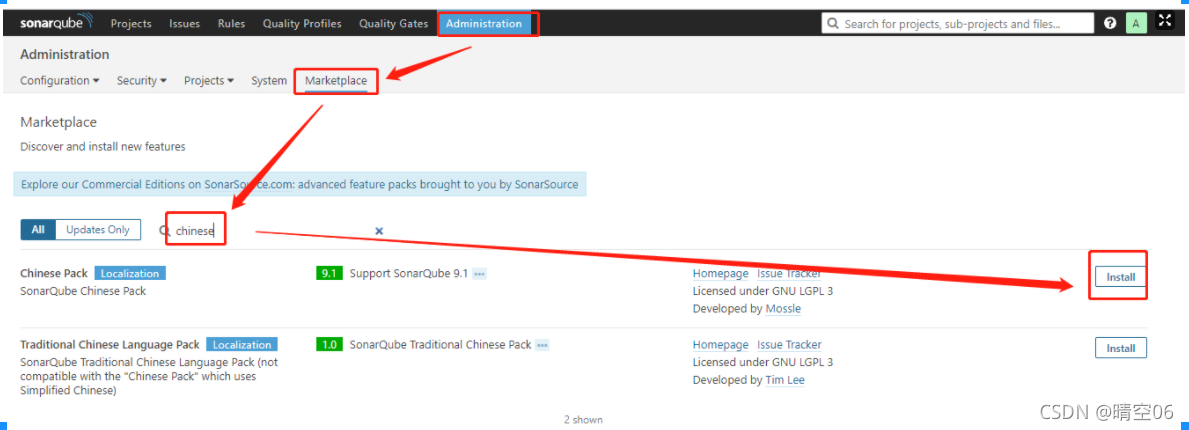Open Chinese Pack Homepage link

point(720,273)
